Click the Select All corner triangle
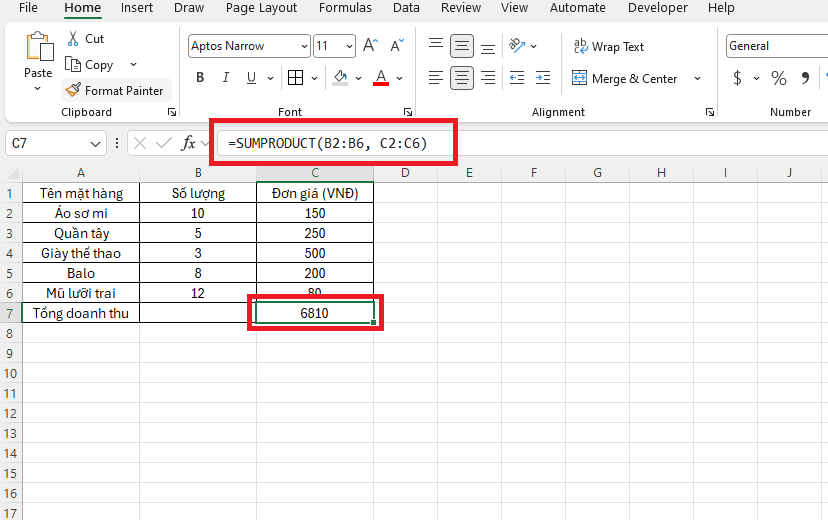Viewport: 828px width, 520px height. coord(13,174)
